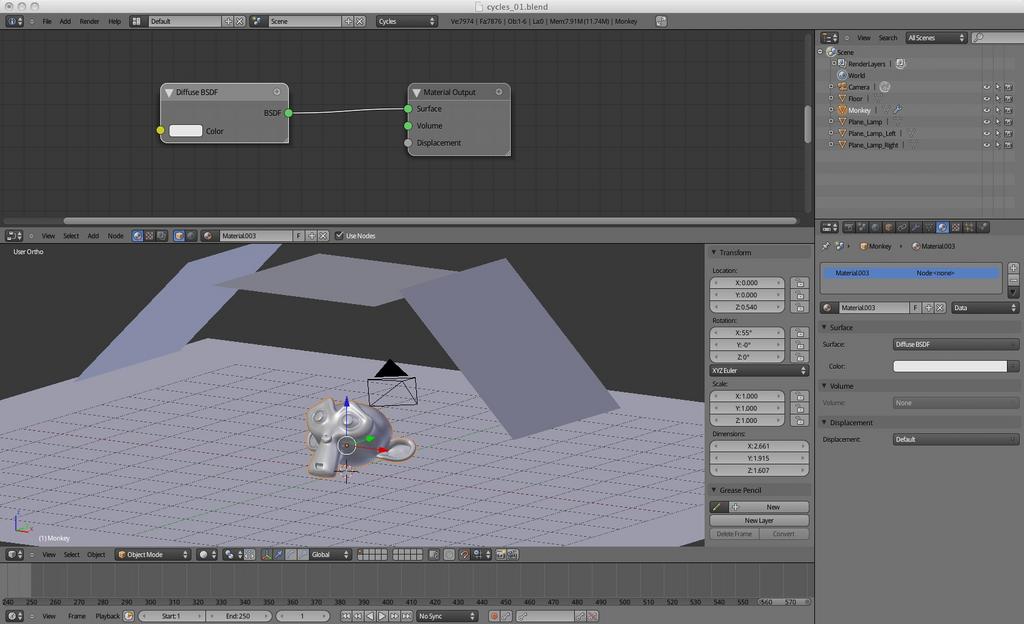Jump to the start frame button
This screenshot has width=1024, height=624.
346,616
